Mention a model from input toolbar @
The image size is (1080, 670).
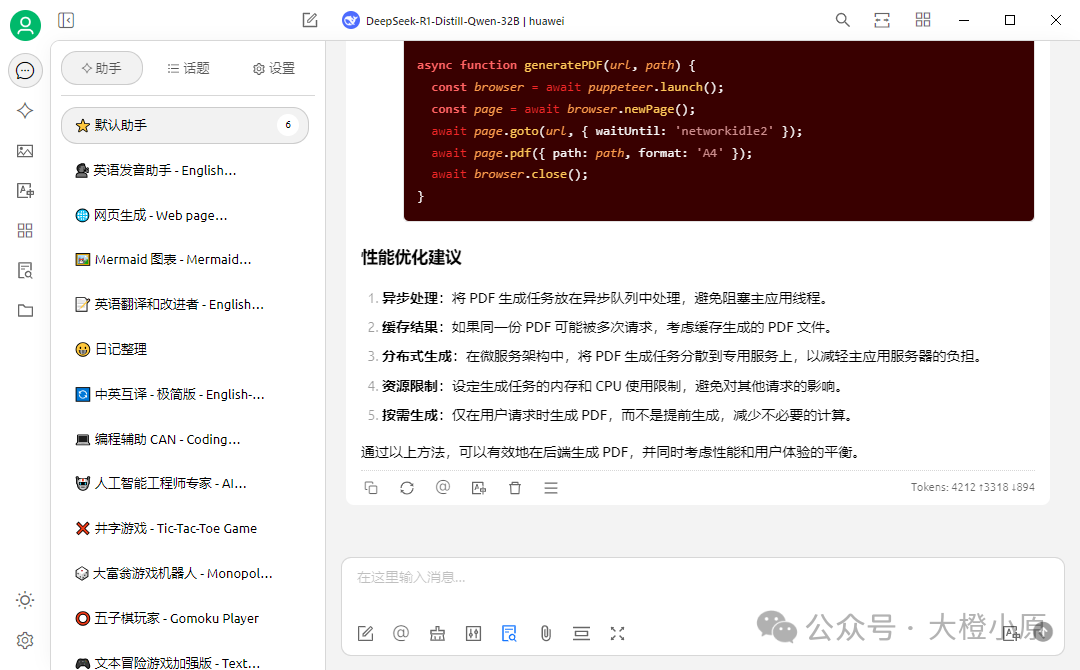pos(401,634)
